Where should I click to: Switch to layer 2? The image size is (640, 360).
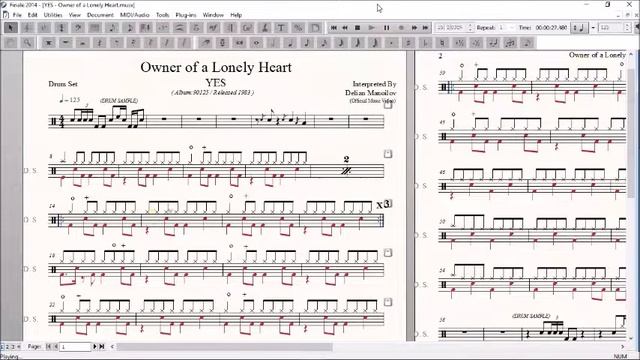tap(7, 347)
